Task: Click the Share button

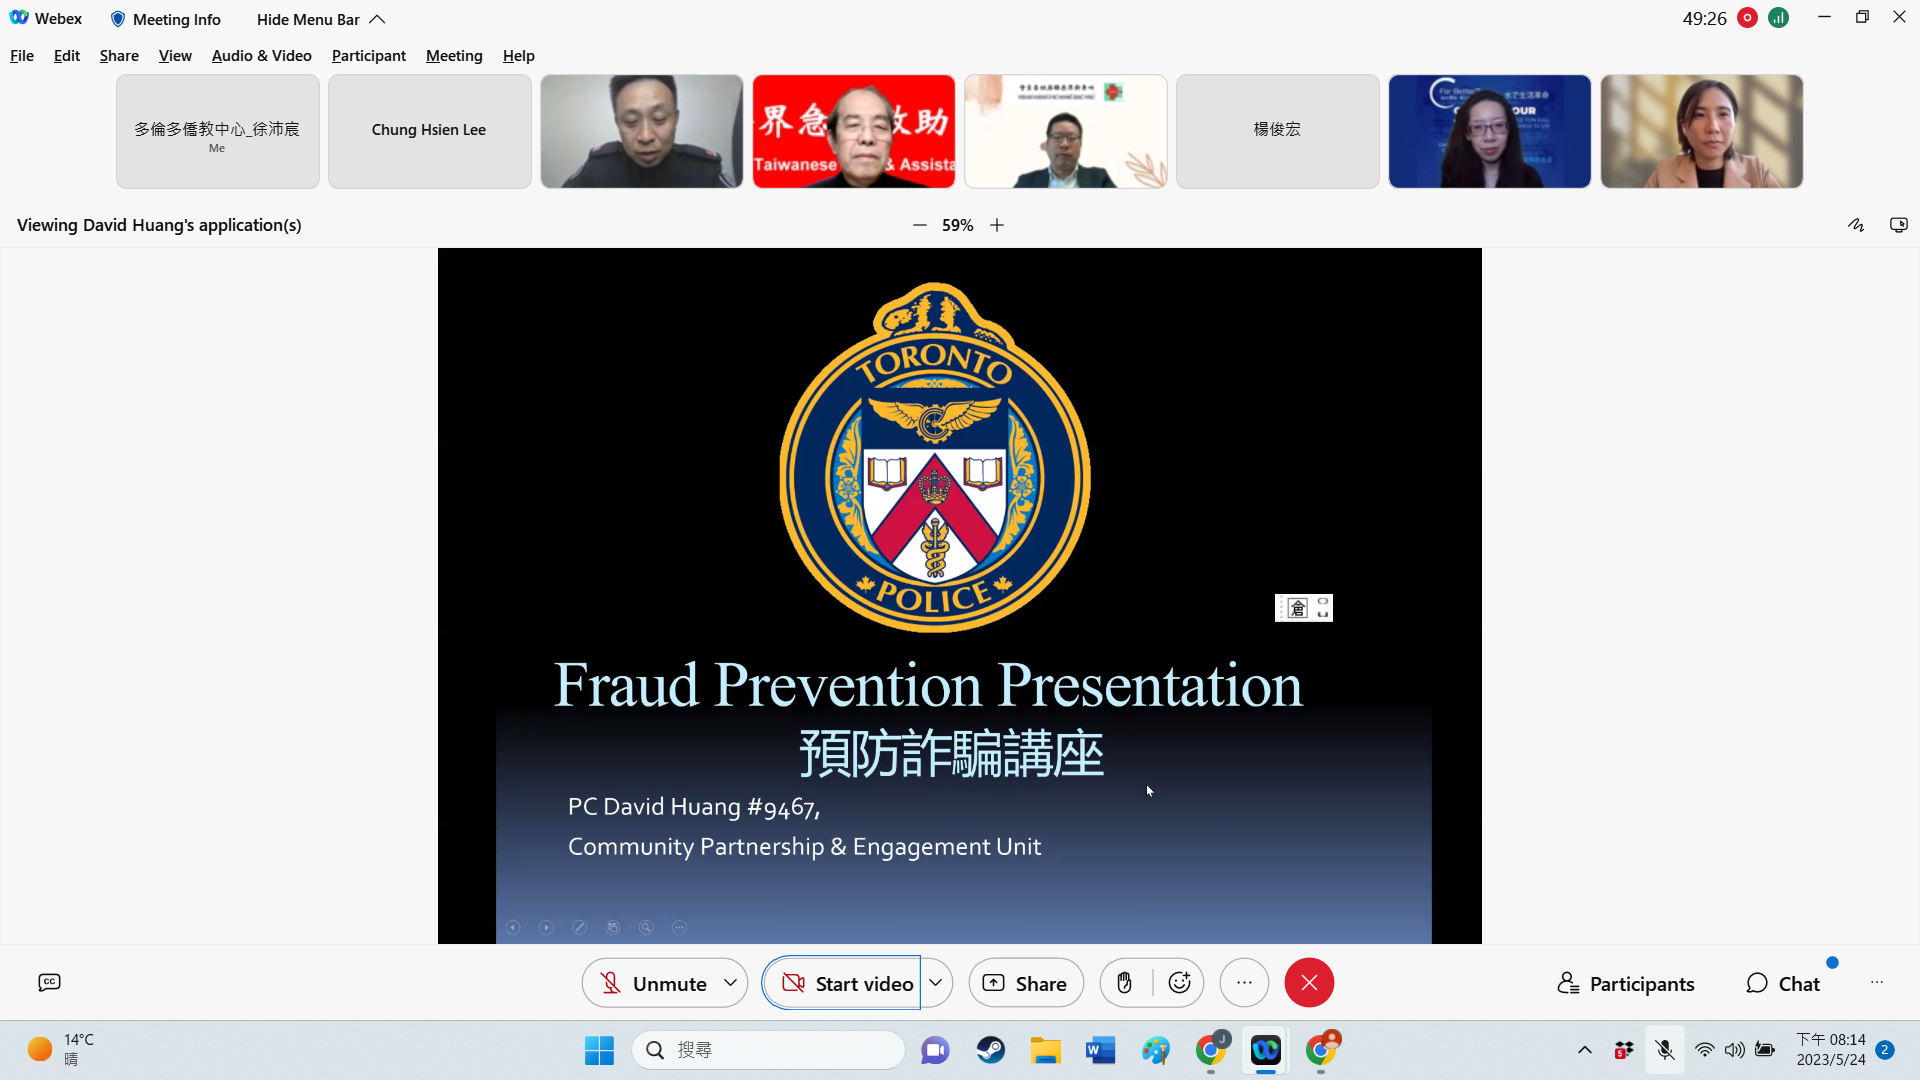Action: pyautogui.click(x=1025, y=983)
